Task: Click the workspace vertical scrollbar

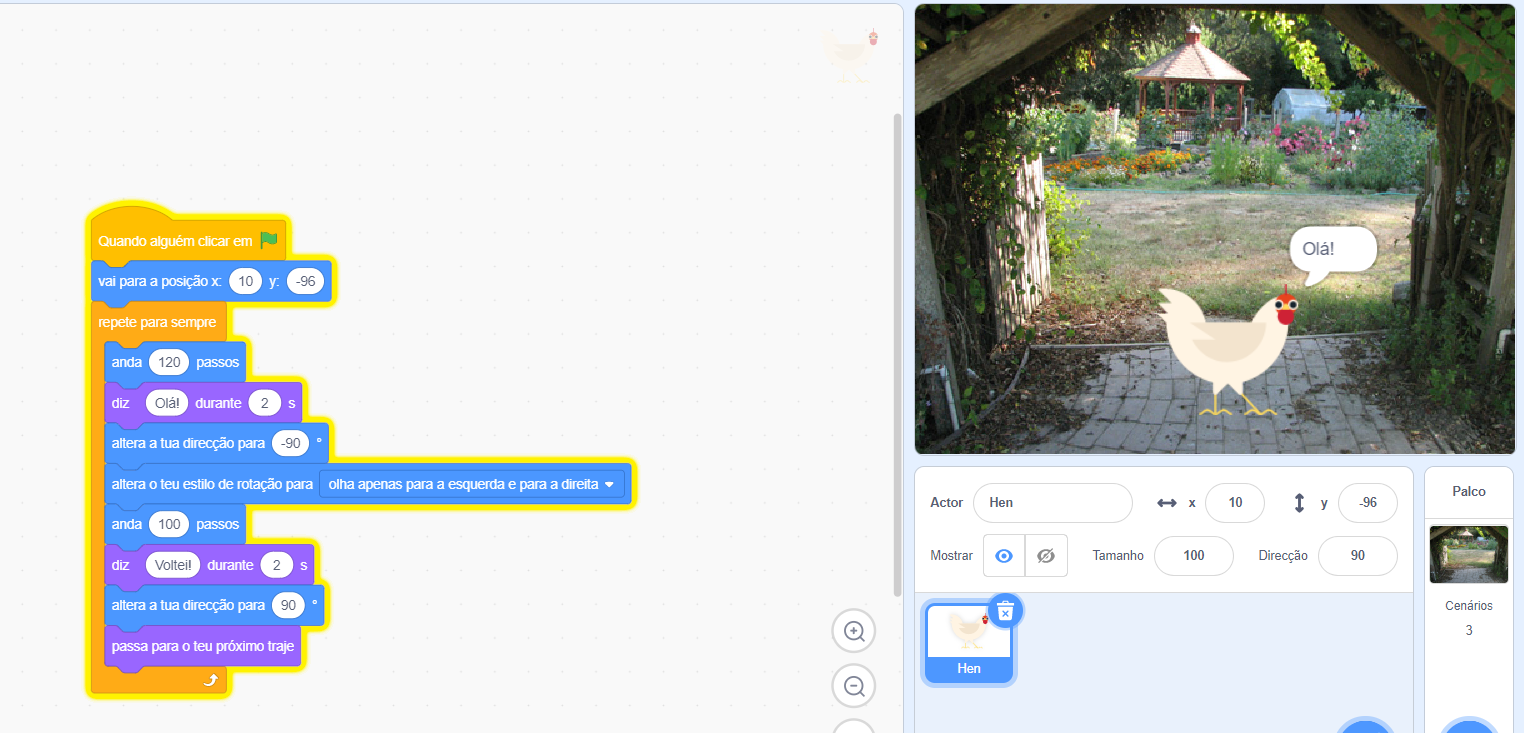Action: [x=897, y=355]
